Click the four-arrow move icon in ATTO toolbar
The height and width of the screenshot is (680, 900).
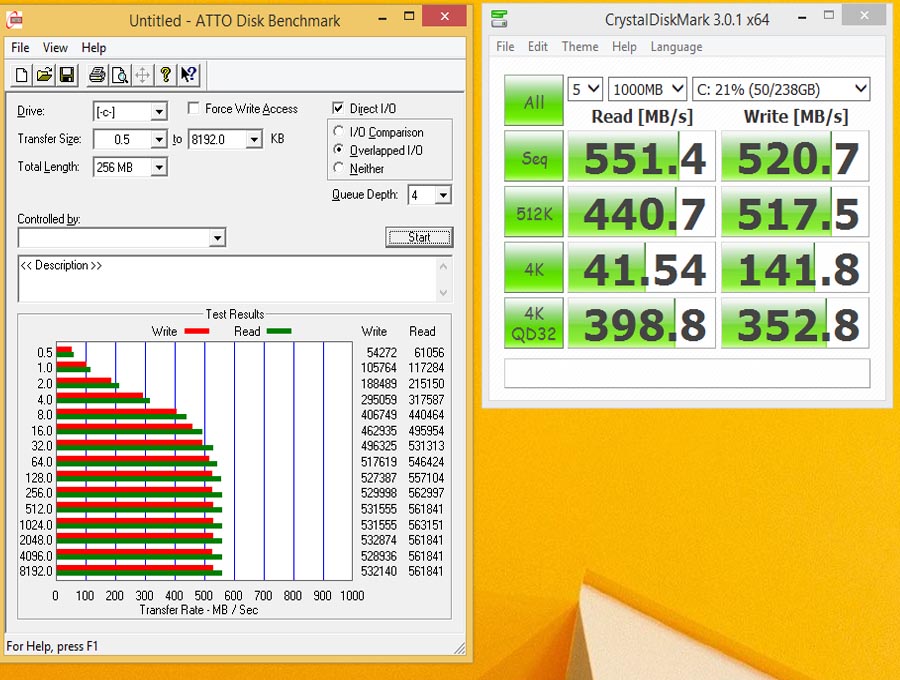coord(142,75)
